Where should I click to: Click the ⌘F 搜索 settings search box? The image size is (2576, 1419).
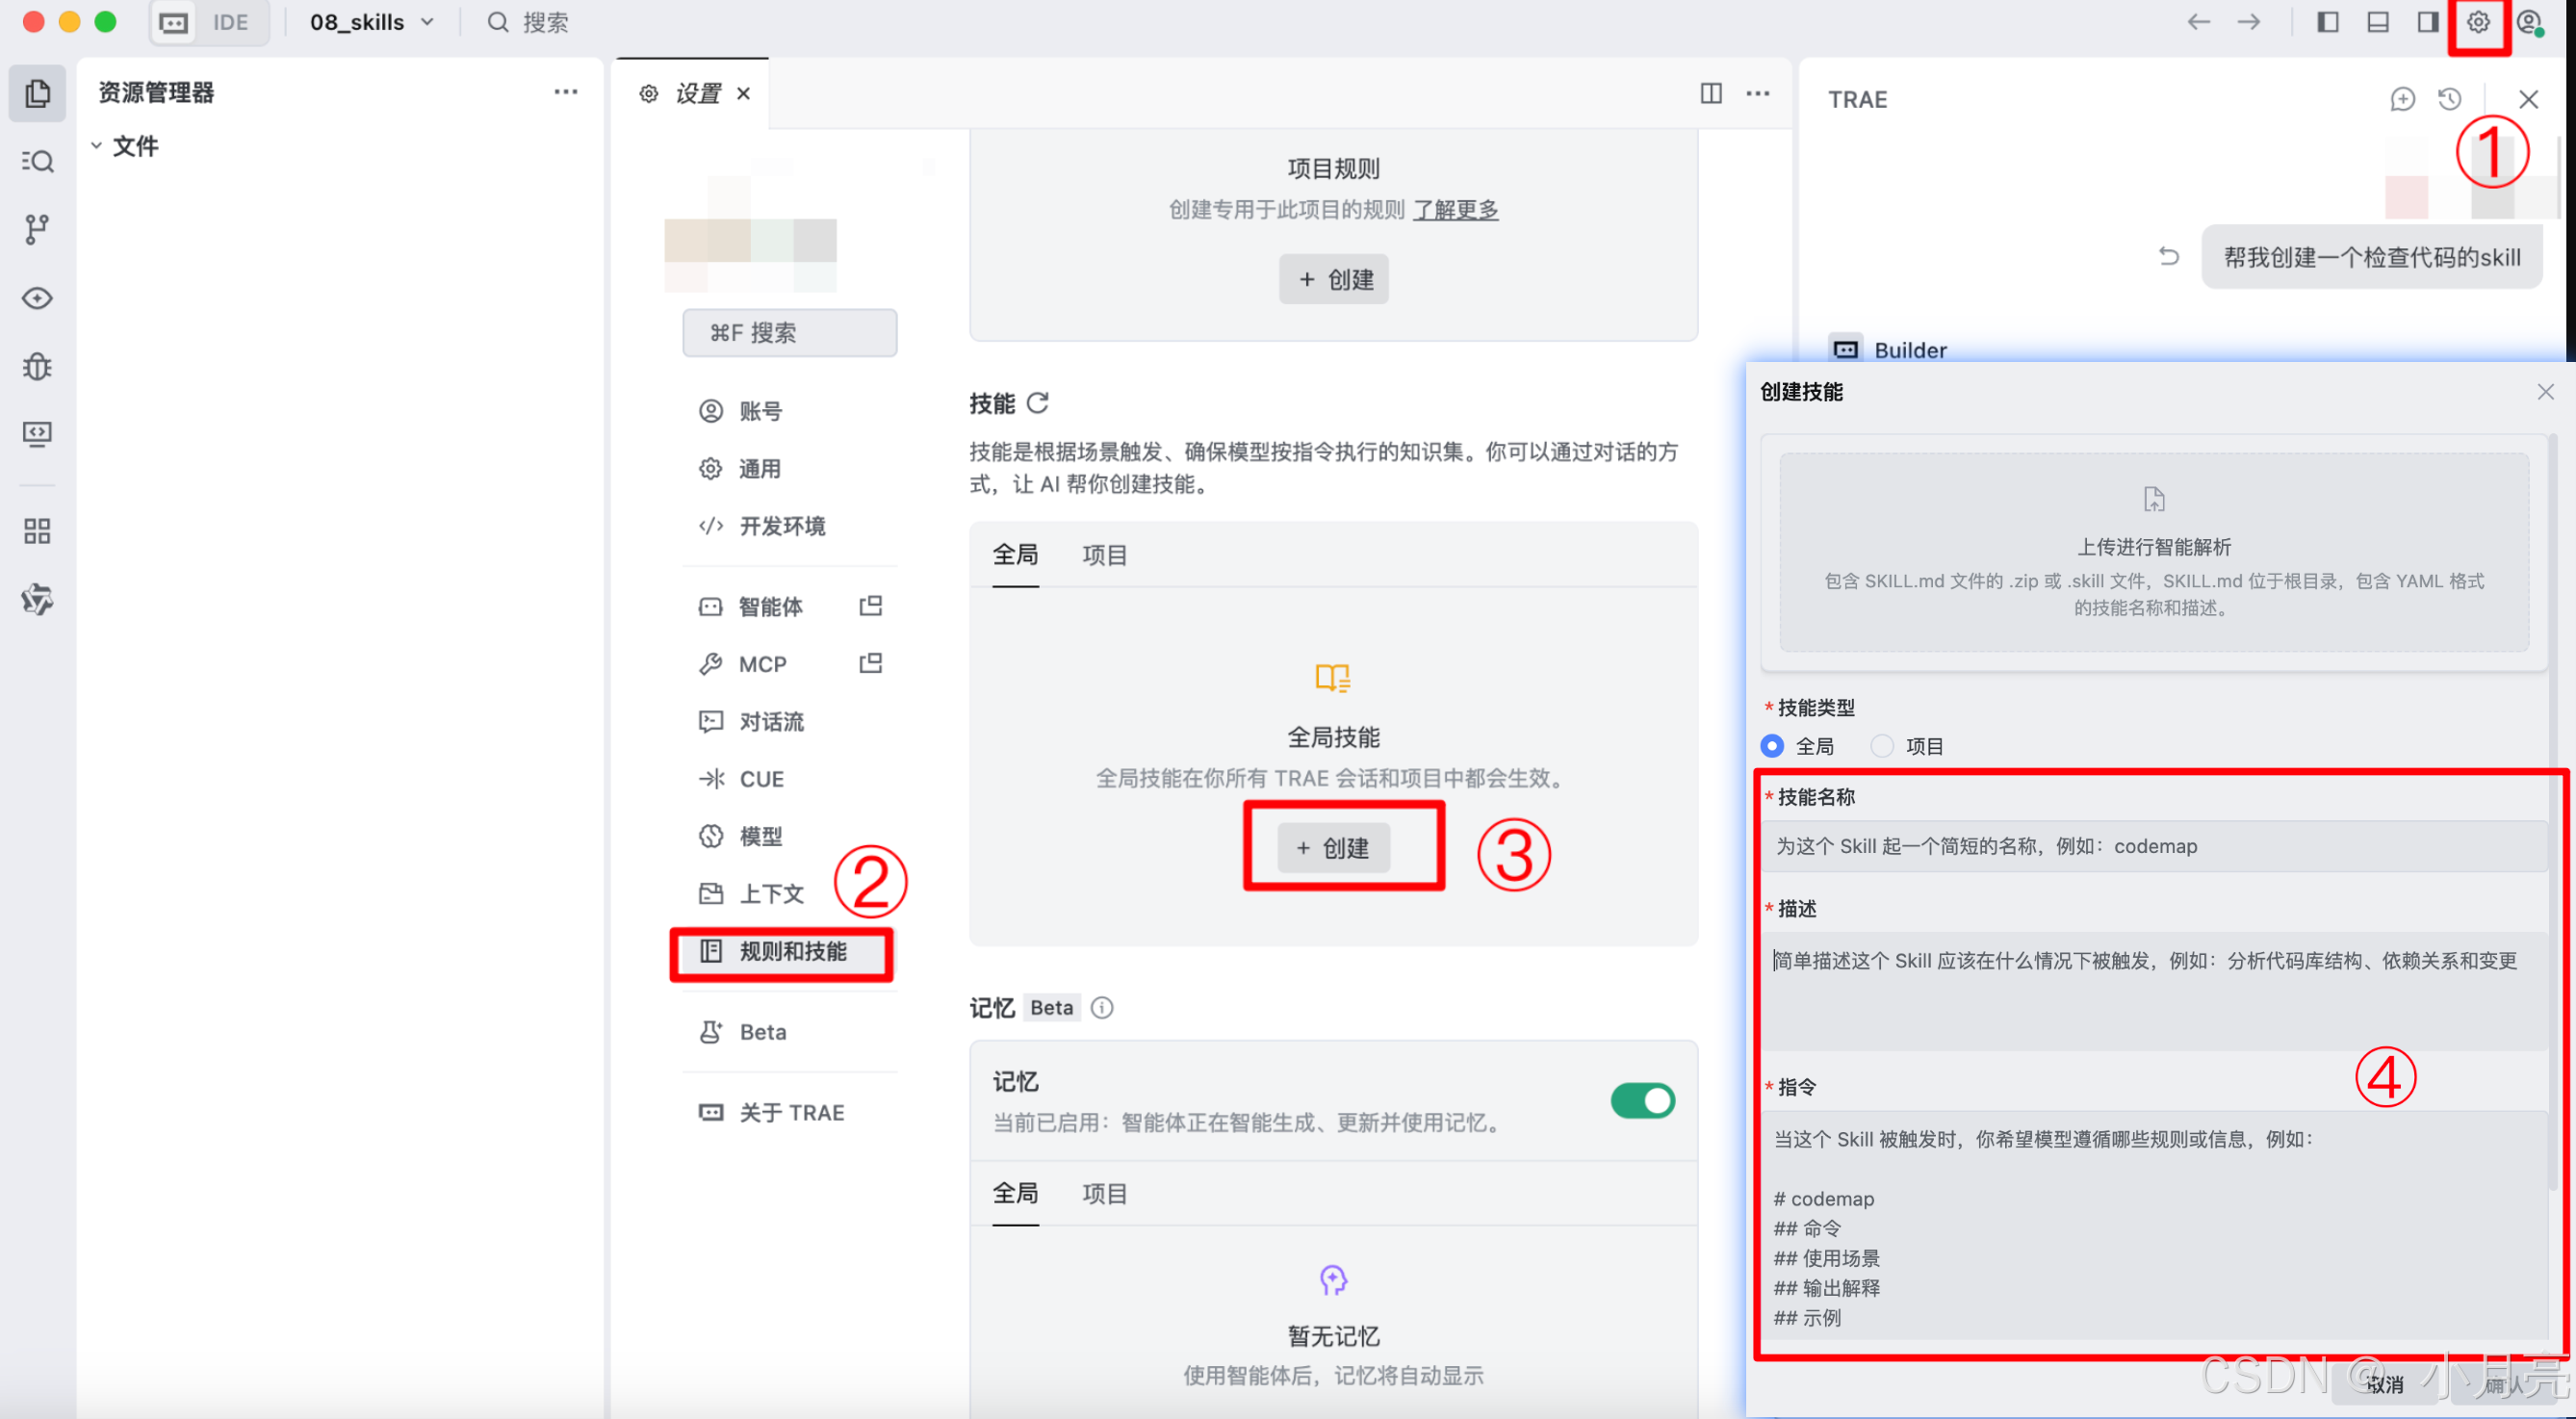tap(790, 332)
